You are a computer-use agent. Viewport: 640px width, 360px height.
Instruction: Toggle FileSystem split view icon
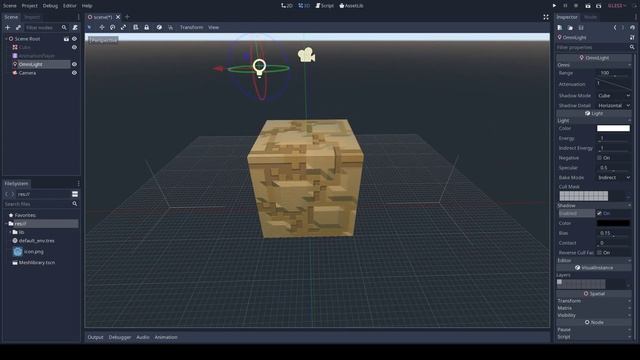pyautogui.click(x=75, y=194)
